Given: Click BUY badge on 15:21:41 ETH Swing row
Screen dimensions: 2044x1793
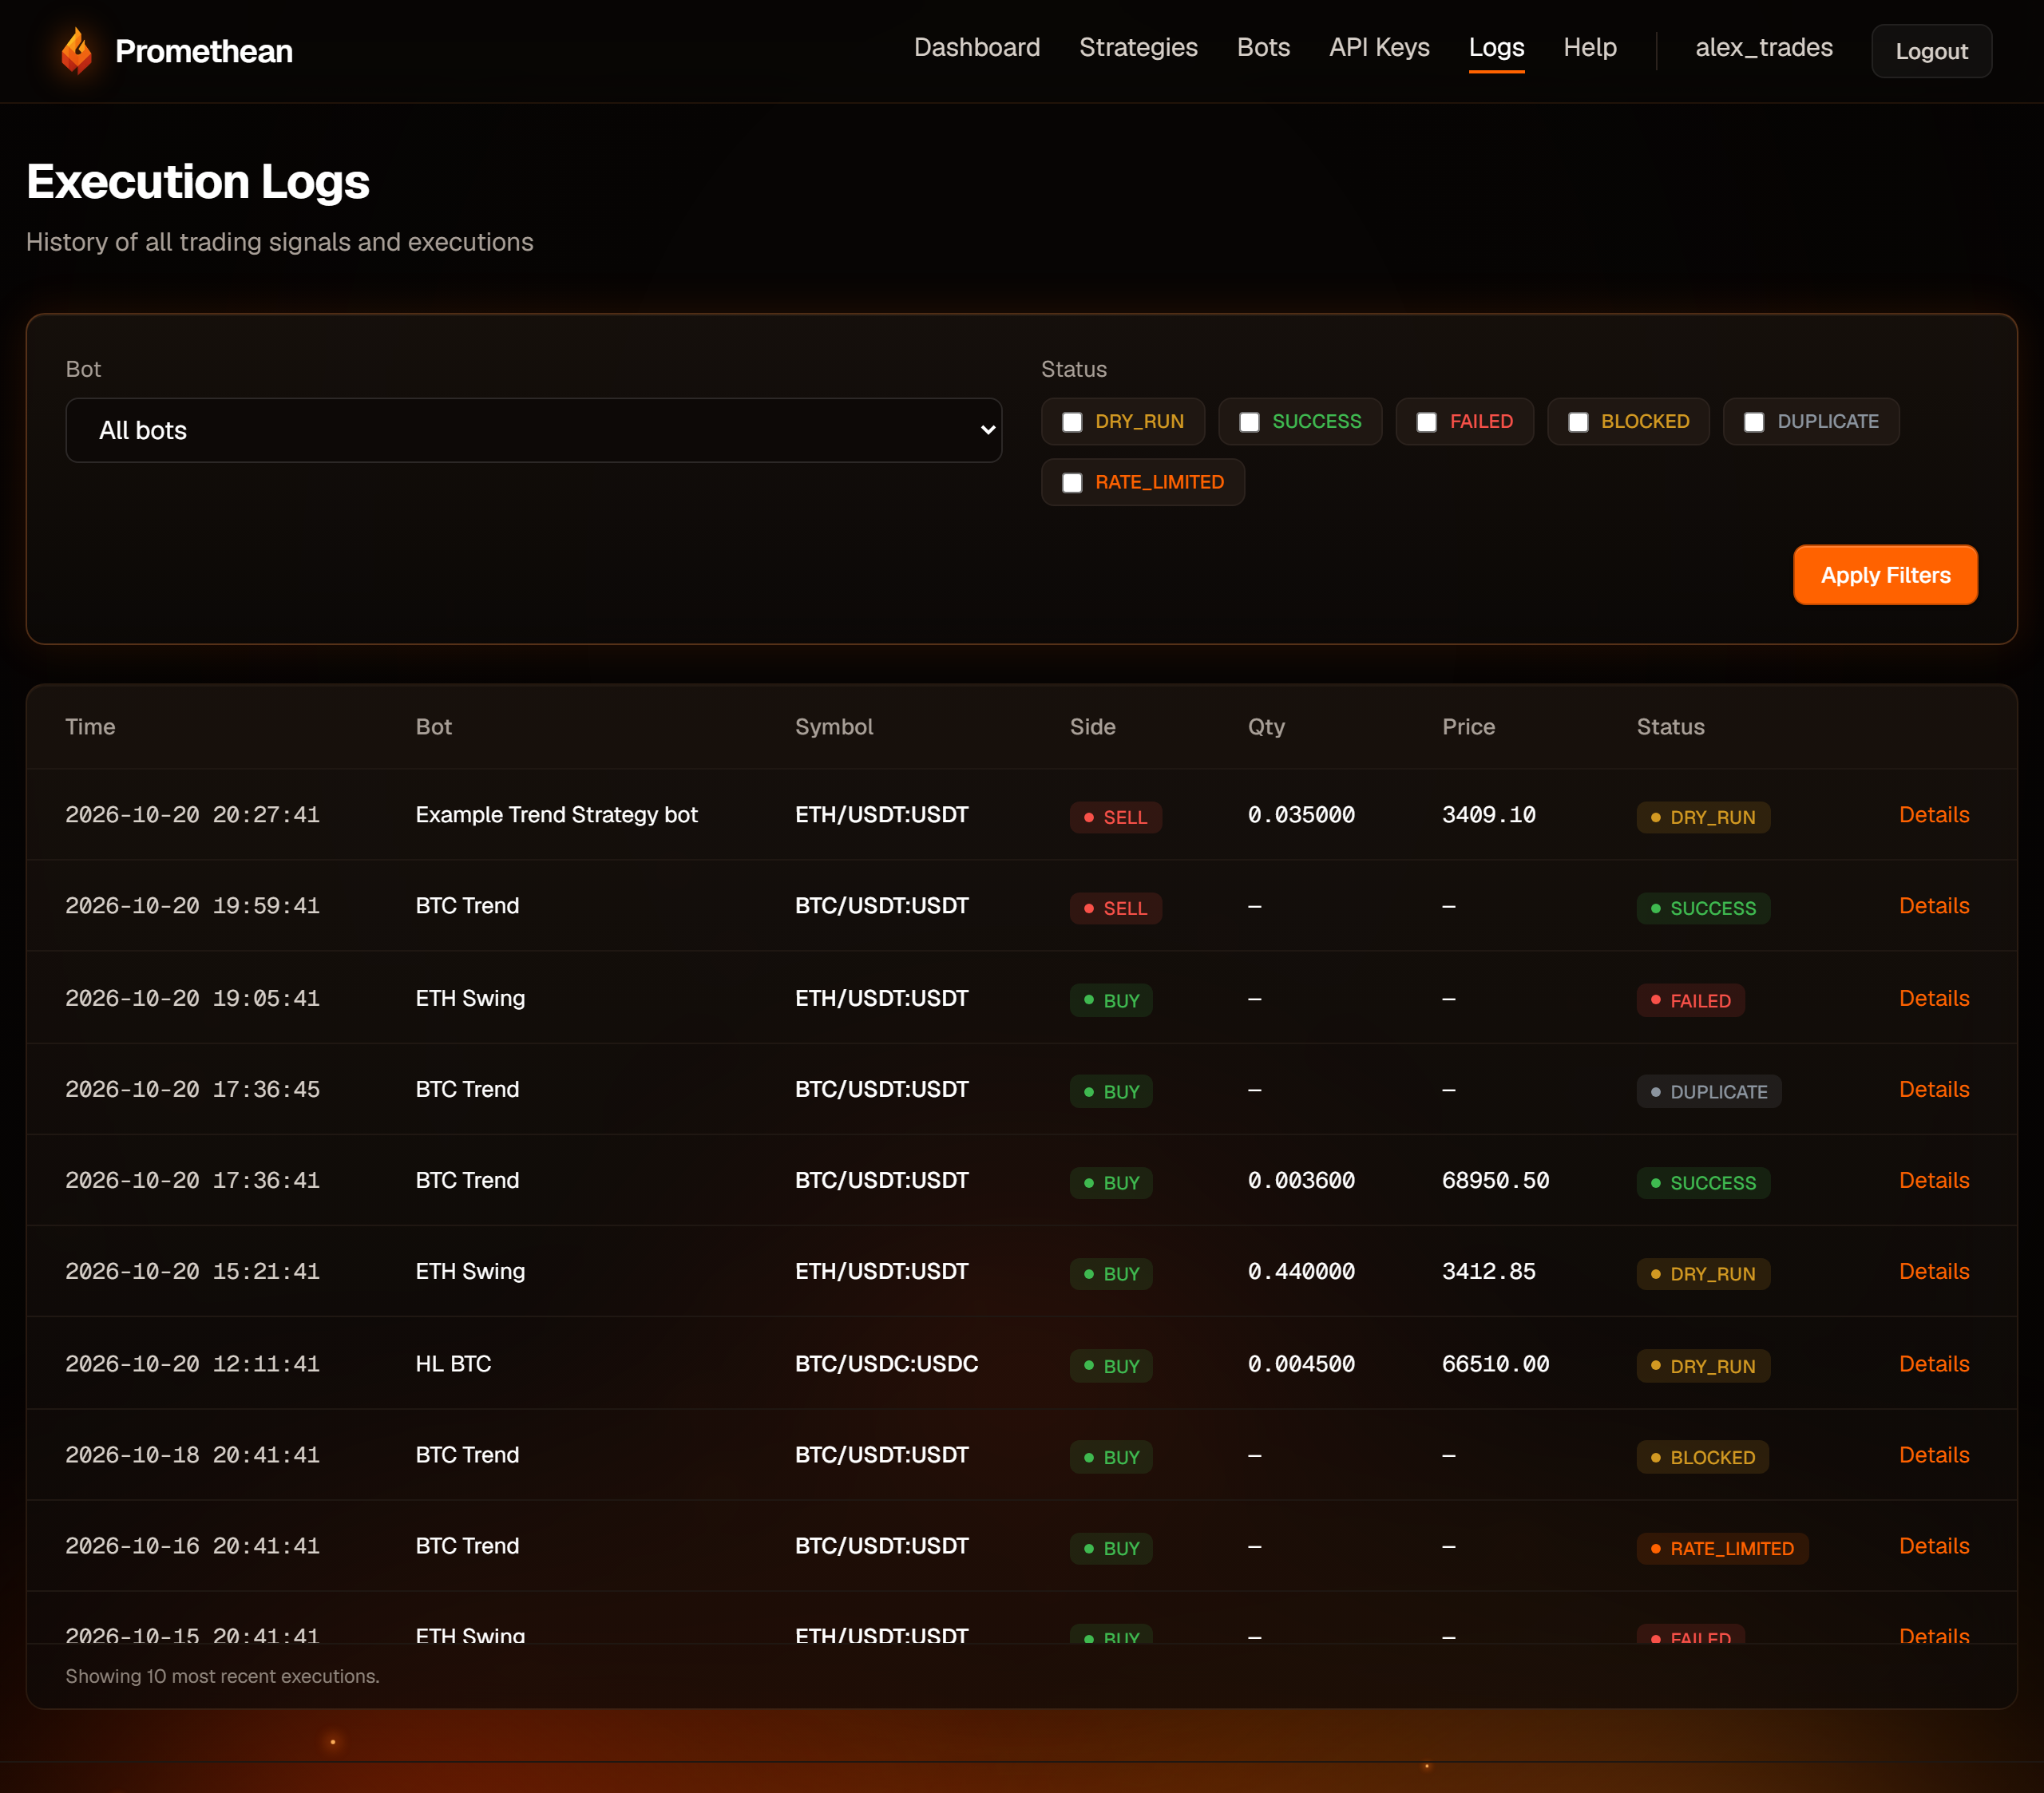Looking at the screenshot, I should coord(1111,1273).
